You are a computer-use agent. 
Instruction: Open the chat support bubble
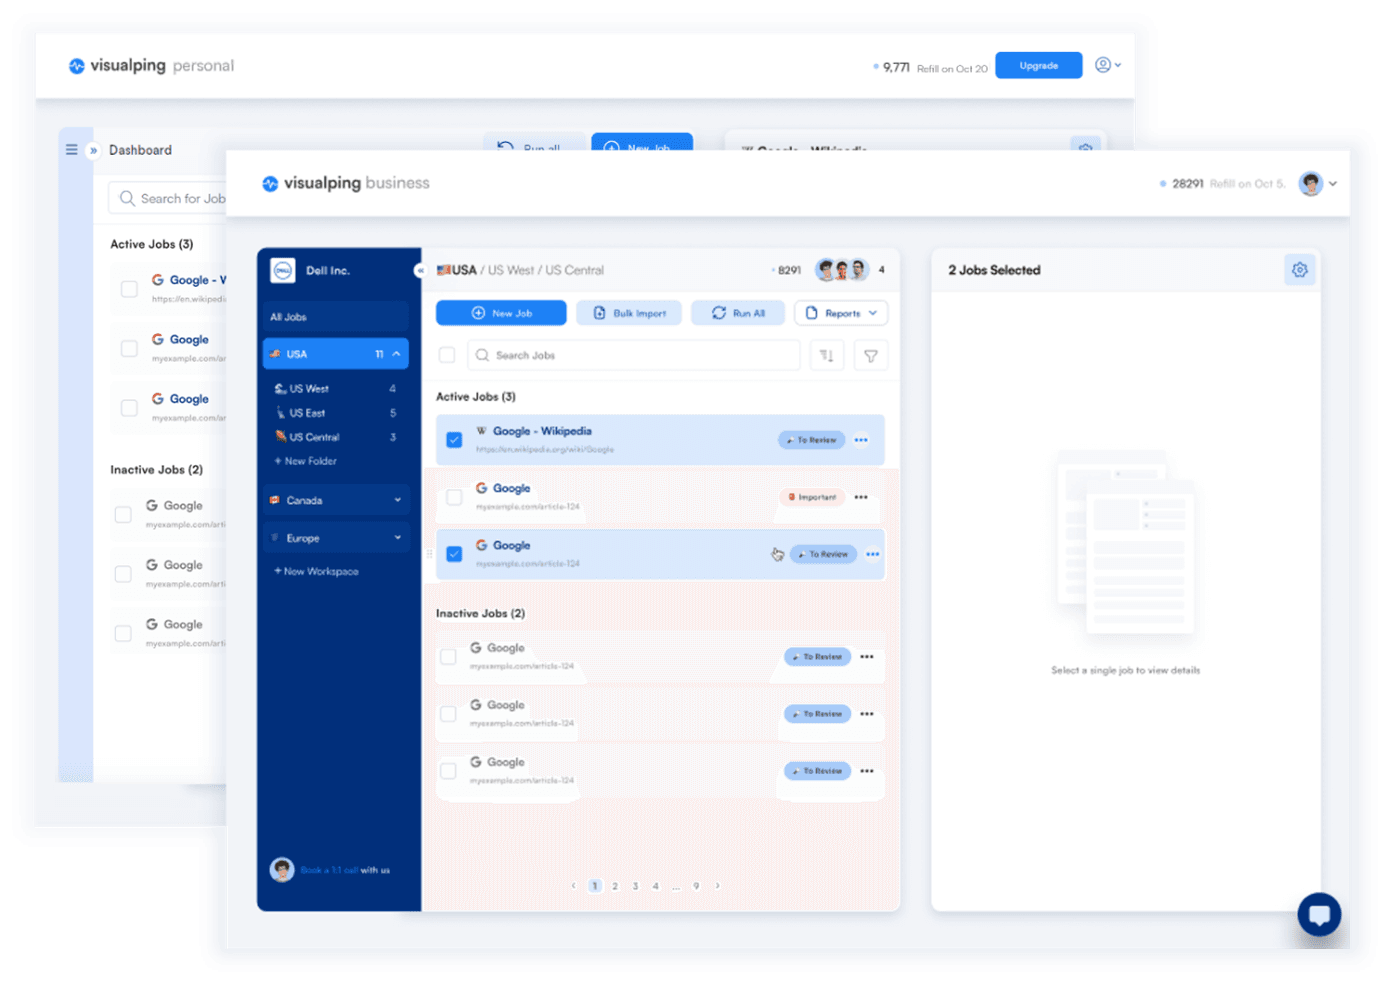[x=1318, y=914]
